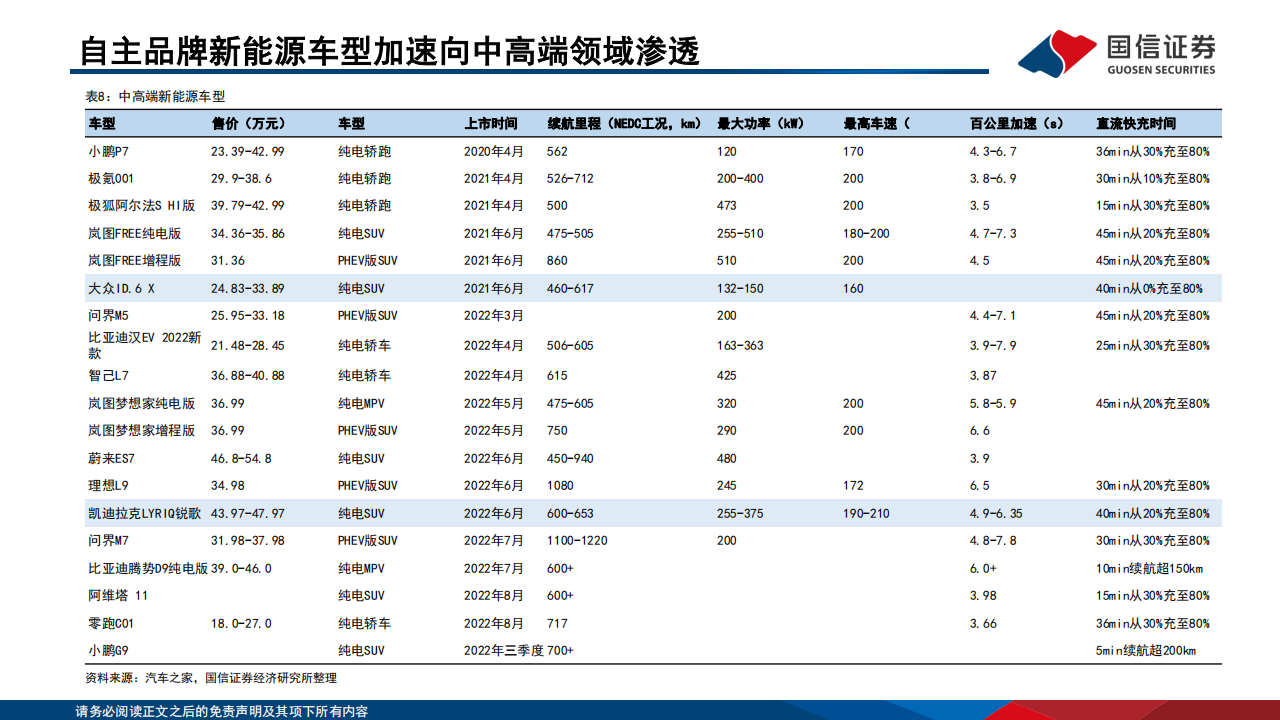Screen dimensions: 1280x720
Task: Select the 蔚来ES7 cell
Action: 112,459
